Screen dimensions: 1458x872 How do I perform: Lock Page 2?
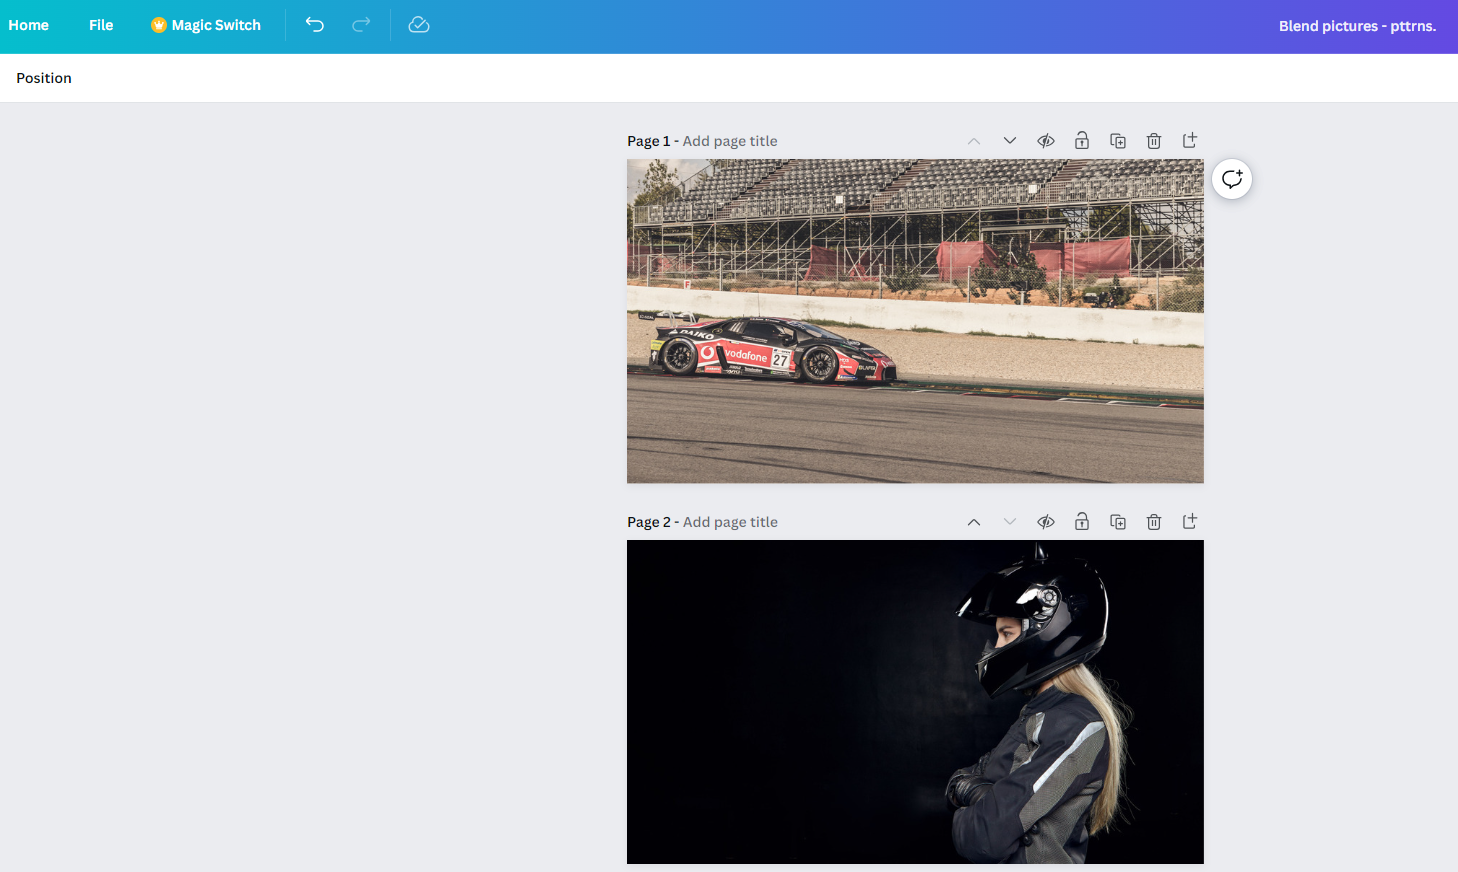point(1082,522)
